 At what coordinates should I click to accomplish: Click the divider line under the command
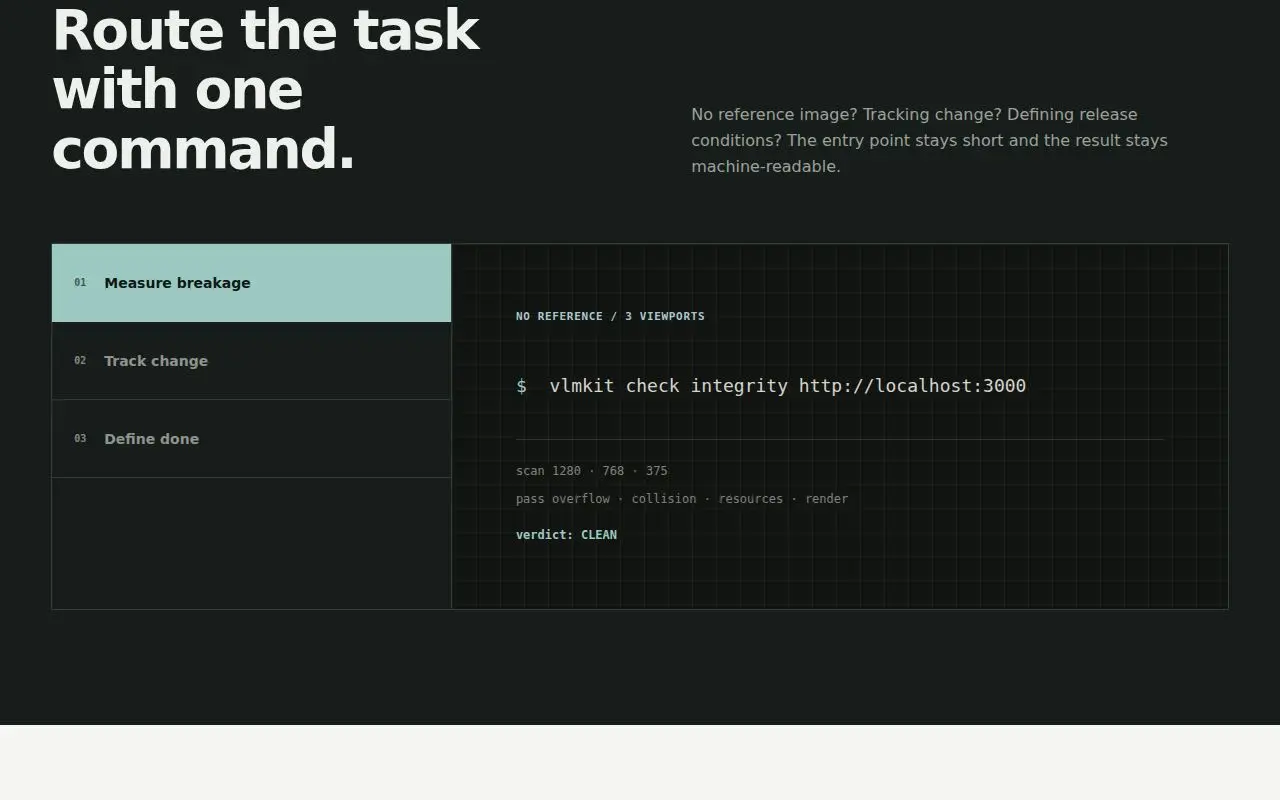click(x=840, y=439)
